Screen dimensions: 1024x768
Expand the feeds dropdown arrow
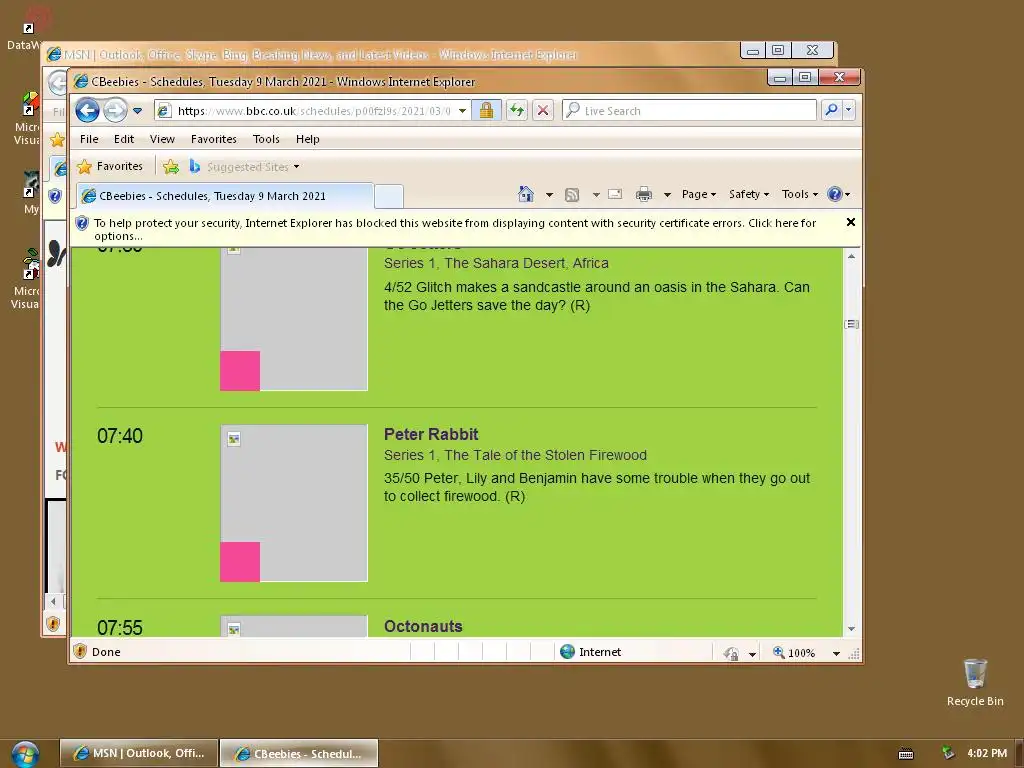(x=596, y=195)
